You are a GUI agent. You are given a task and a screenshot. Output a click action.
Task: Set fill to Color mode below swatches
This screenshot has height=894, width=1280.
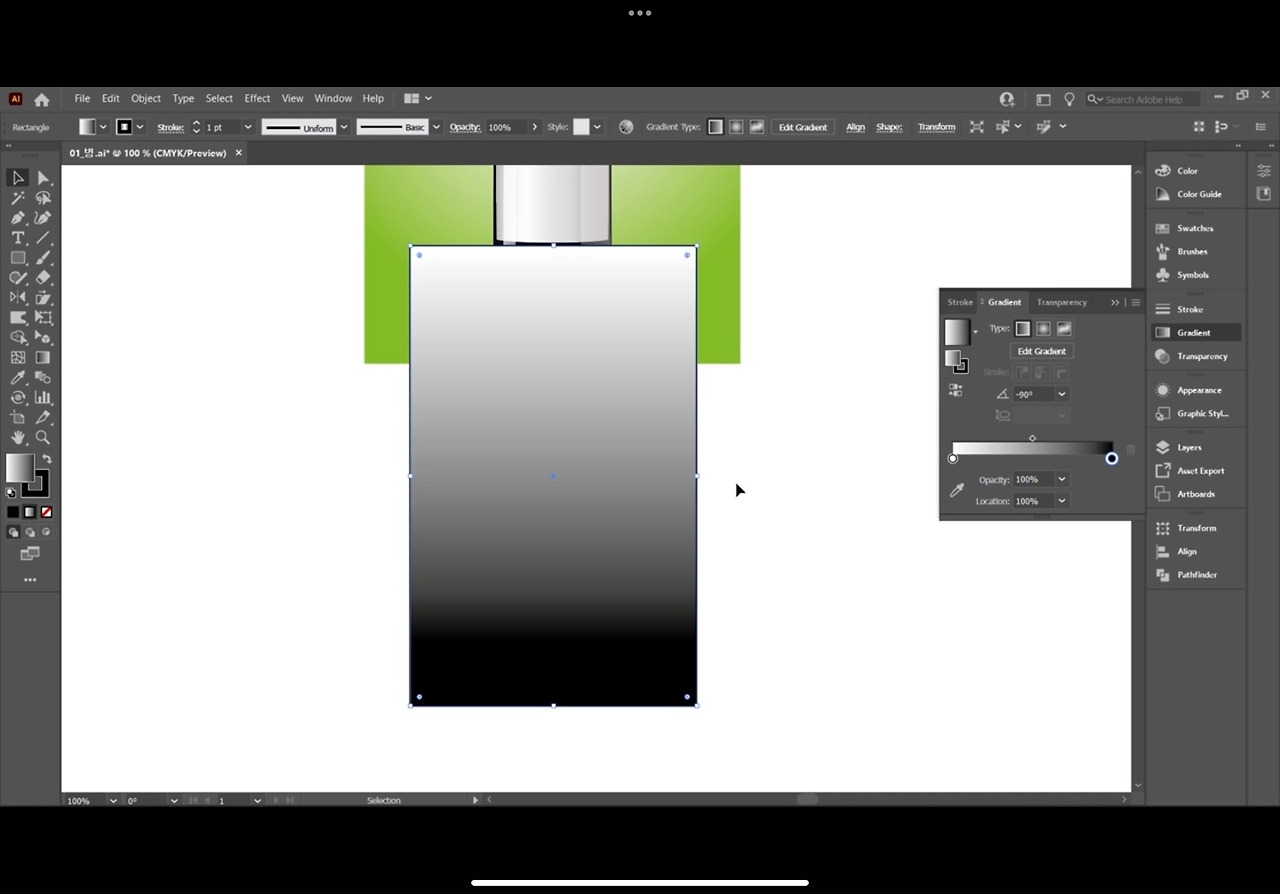click(x=13, y=512)
